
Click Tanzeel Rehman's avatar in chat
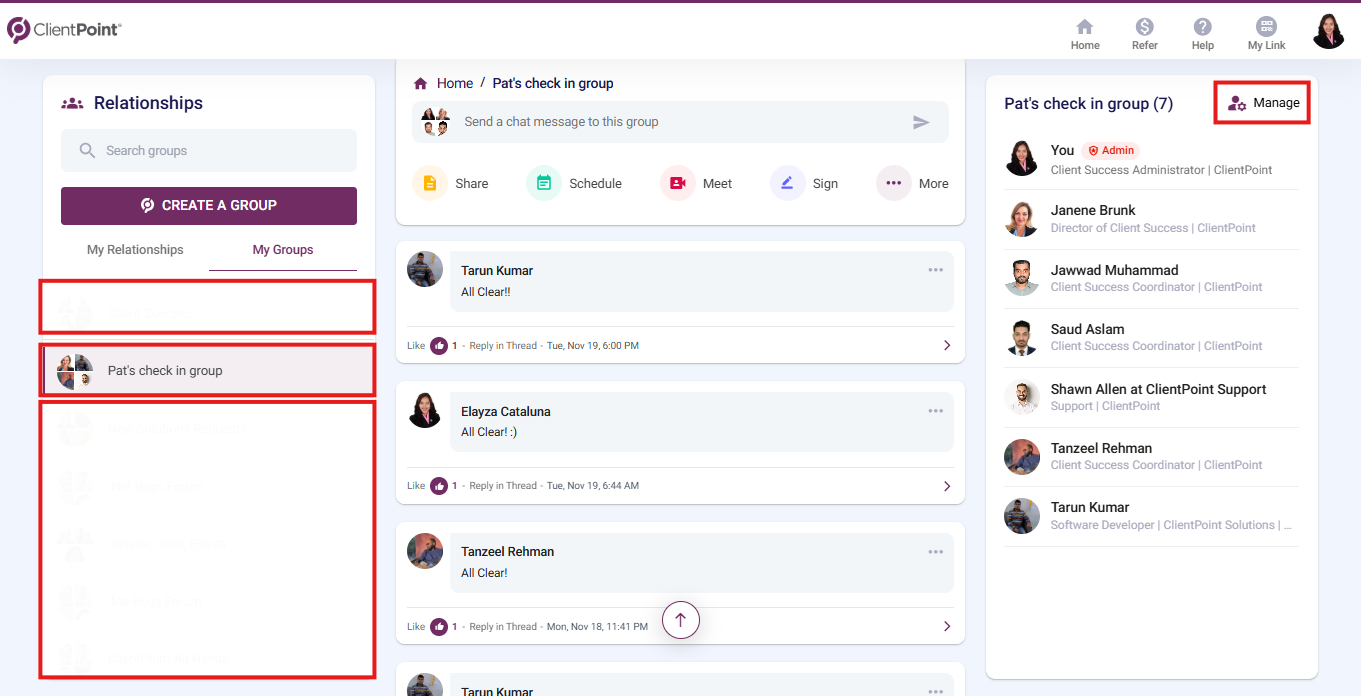tap(425, 551)
